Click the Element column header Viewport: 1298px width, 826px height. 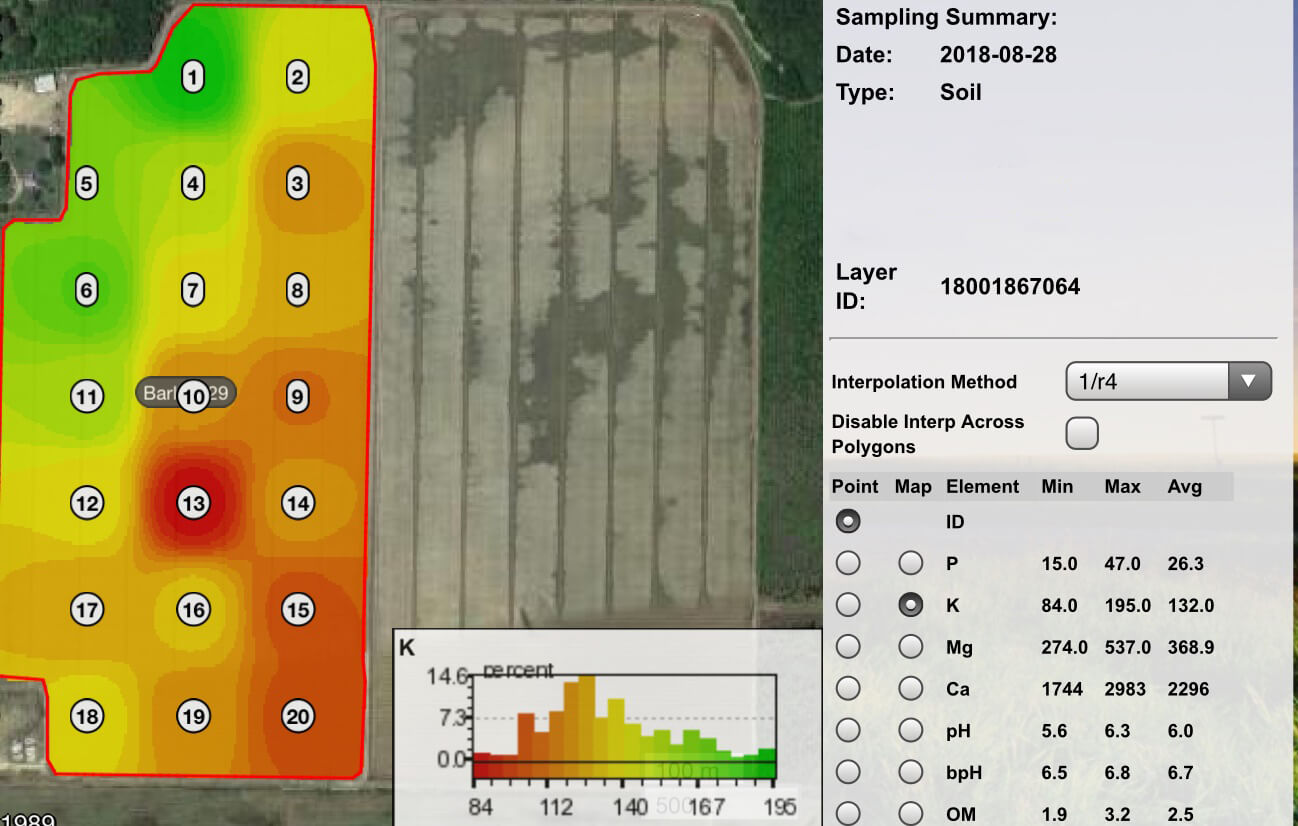pyautogui.click(x=982, y=487)
